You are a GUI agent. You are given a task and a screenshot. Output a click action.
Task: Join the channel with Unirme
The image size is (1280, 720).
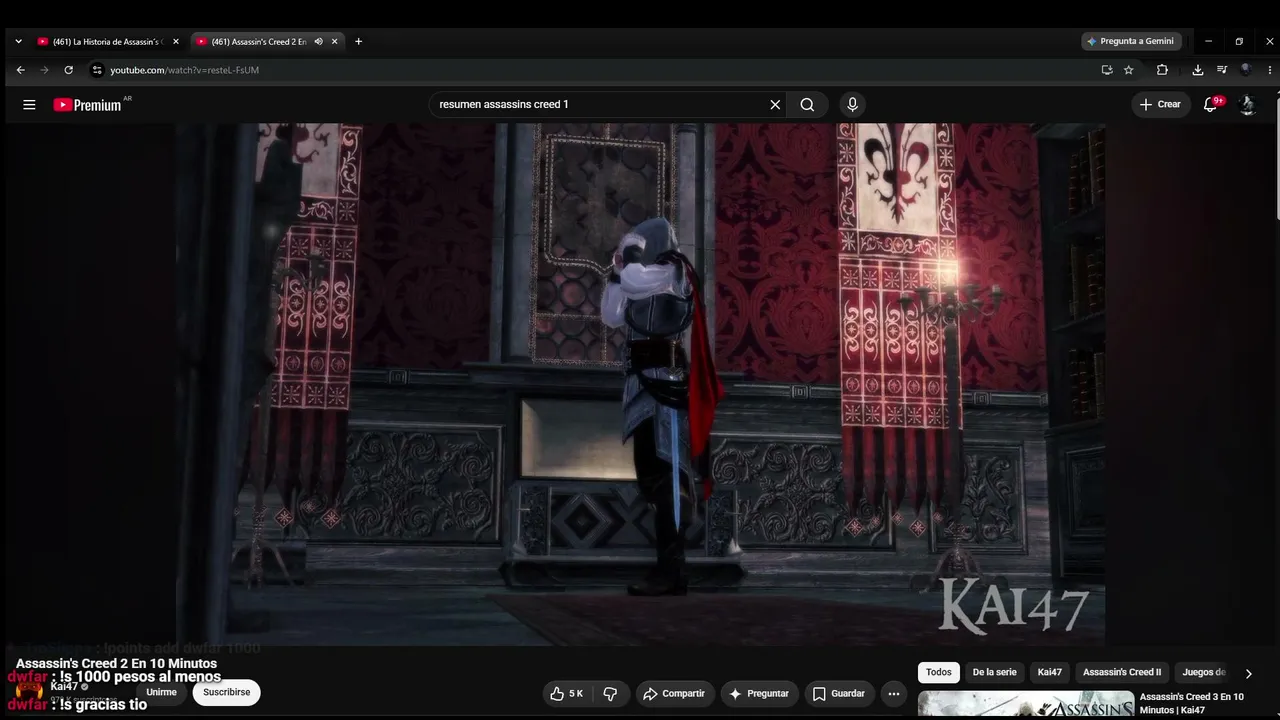161,692
